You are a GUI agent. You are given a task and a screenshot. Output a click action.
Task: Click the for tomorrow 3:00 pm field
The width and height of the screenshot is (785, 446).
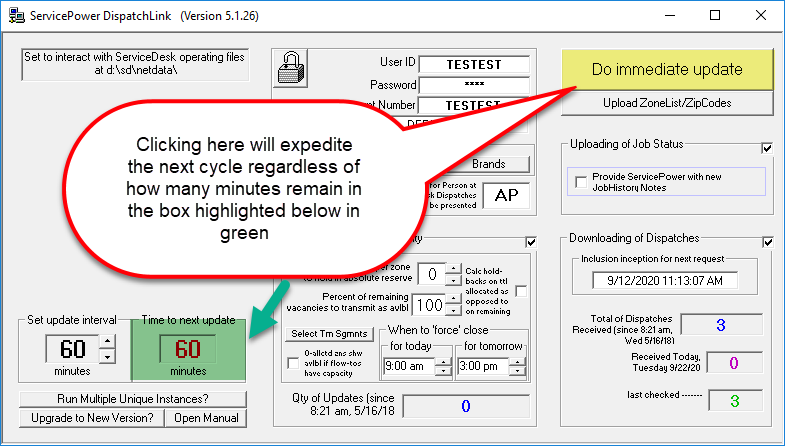(x=484, y=366)
